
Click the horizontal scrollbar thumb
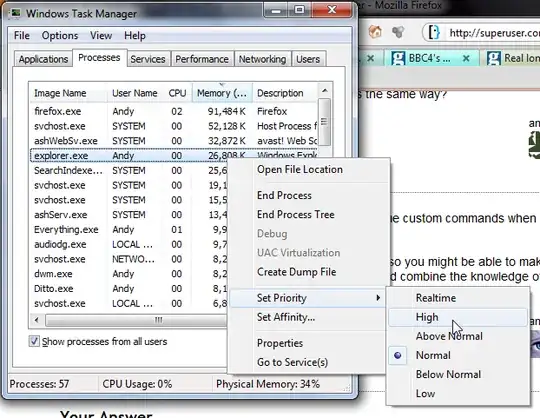pyautogui.click(x=136, y=320)
